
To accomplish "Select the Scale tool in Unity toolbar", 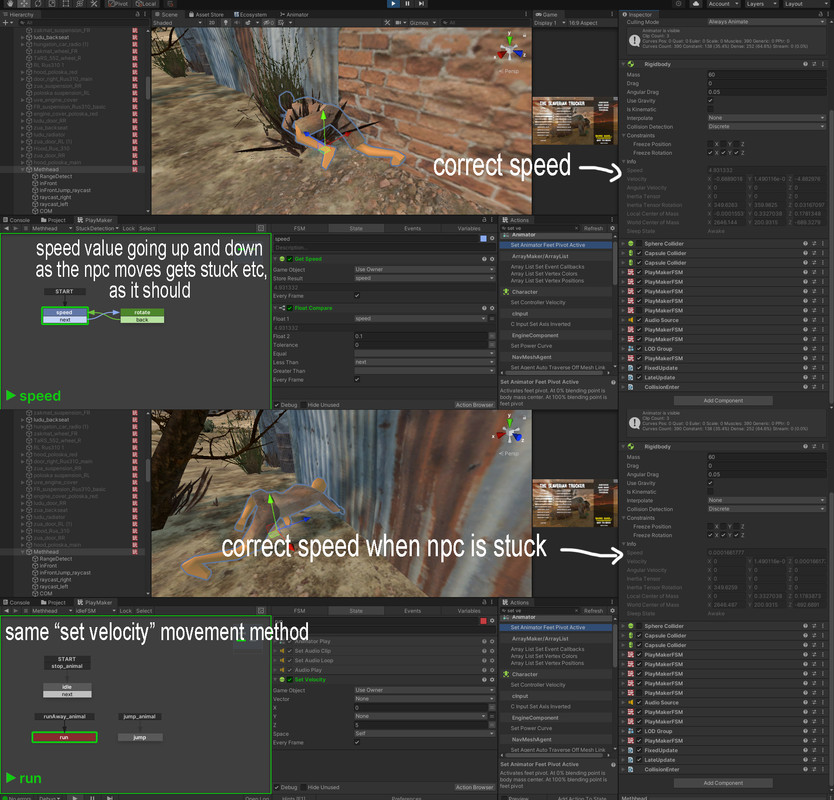I will click(52, 3).
